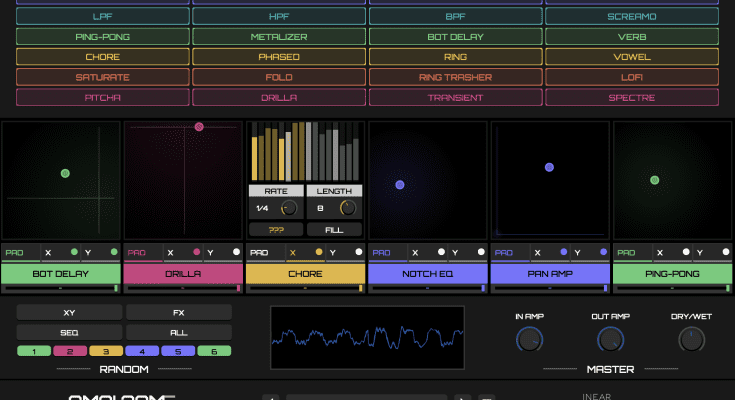
Task: Adjust the mix slider under PAN AMP
Action: click(550, 288)
